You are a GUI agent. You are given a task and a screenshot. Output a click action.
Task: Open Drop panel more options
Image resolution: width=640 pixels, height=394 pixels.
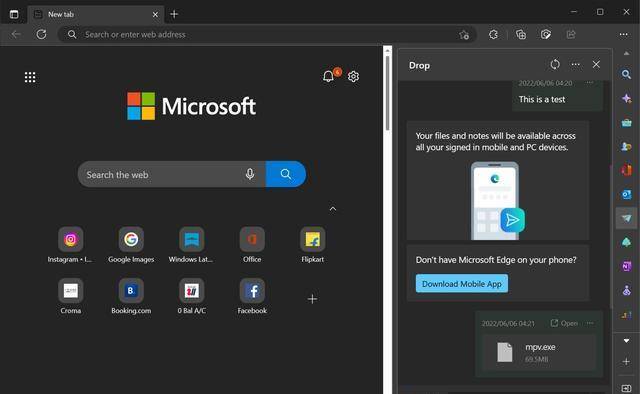[x=576, y=65]
